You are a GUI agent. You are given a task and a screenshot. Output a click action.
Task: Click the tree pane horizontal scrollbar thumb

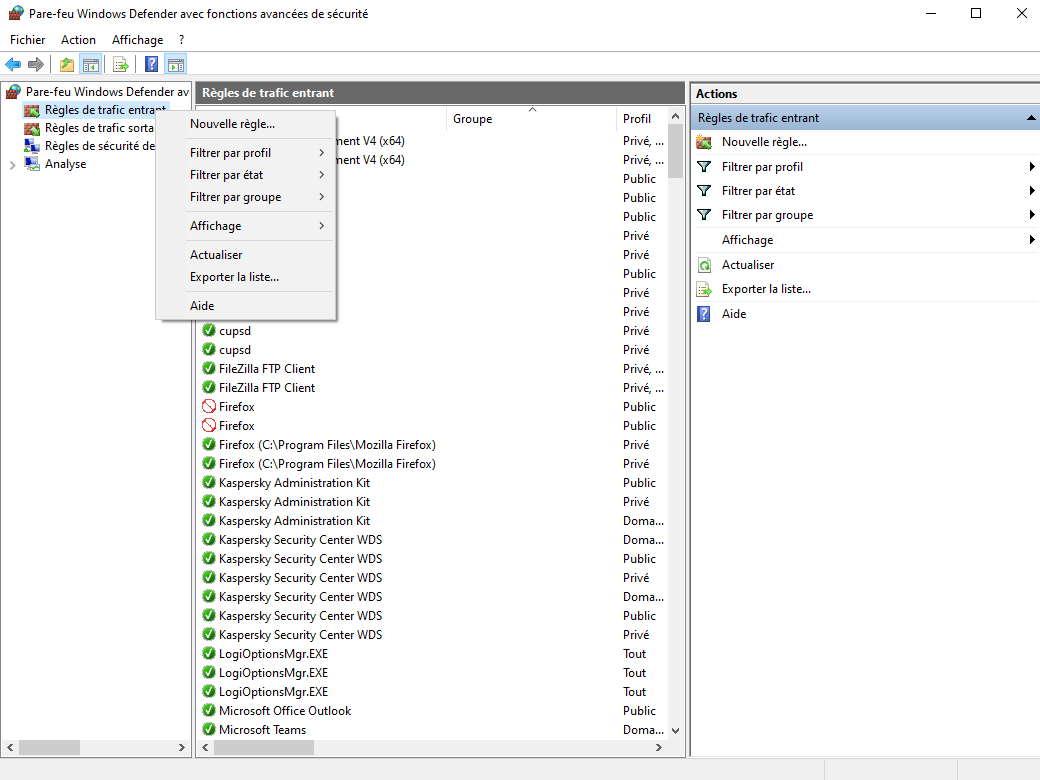pos(50,748)
